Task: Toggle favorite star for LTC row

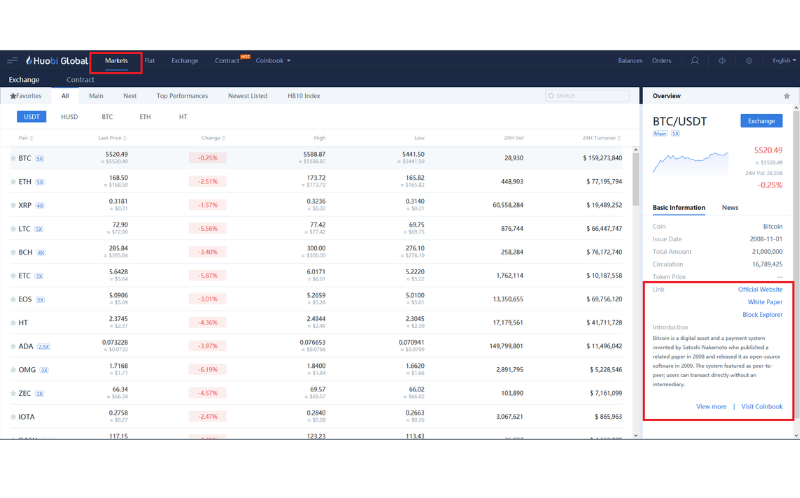Action: click(x=13, y=229)
